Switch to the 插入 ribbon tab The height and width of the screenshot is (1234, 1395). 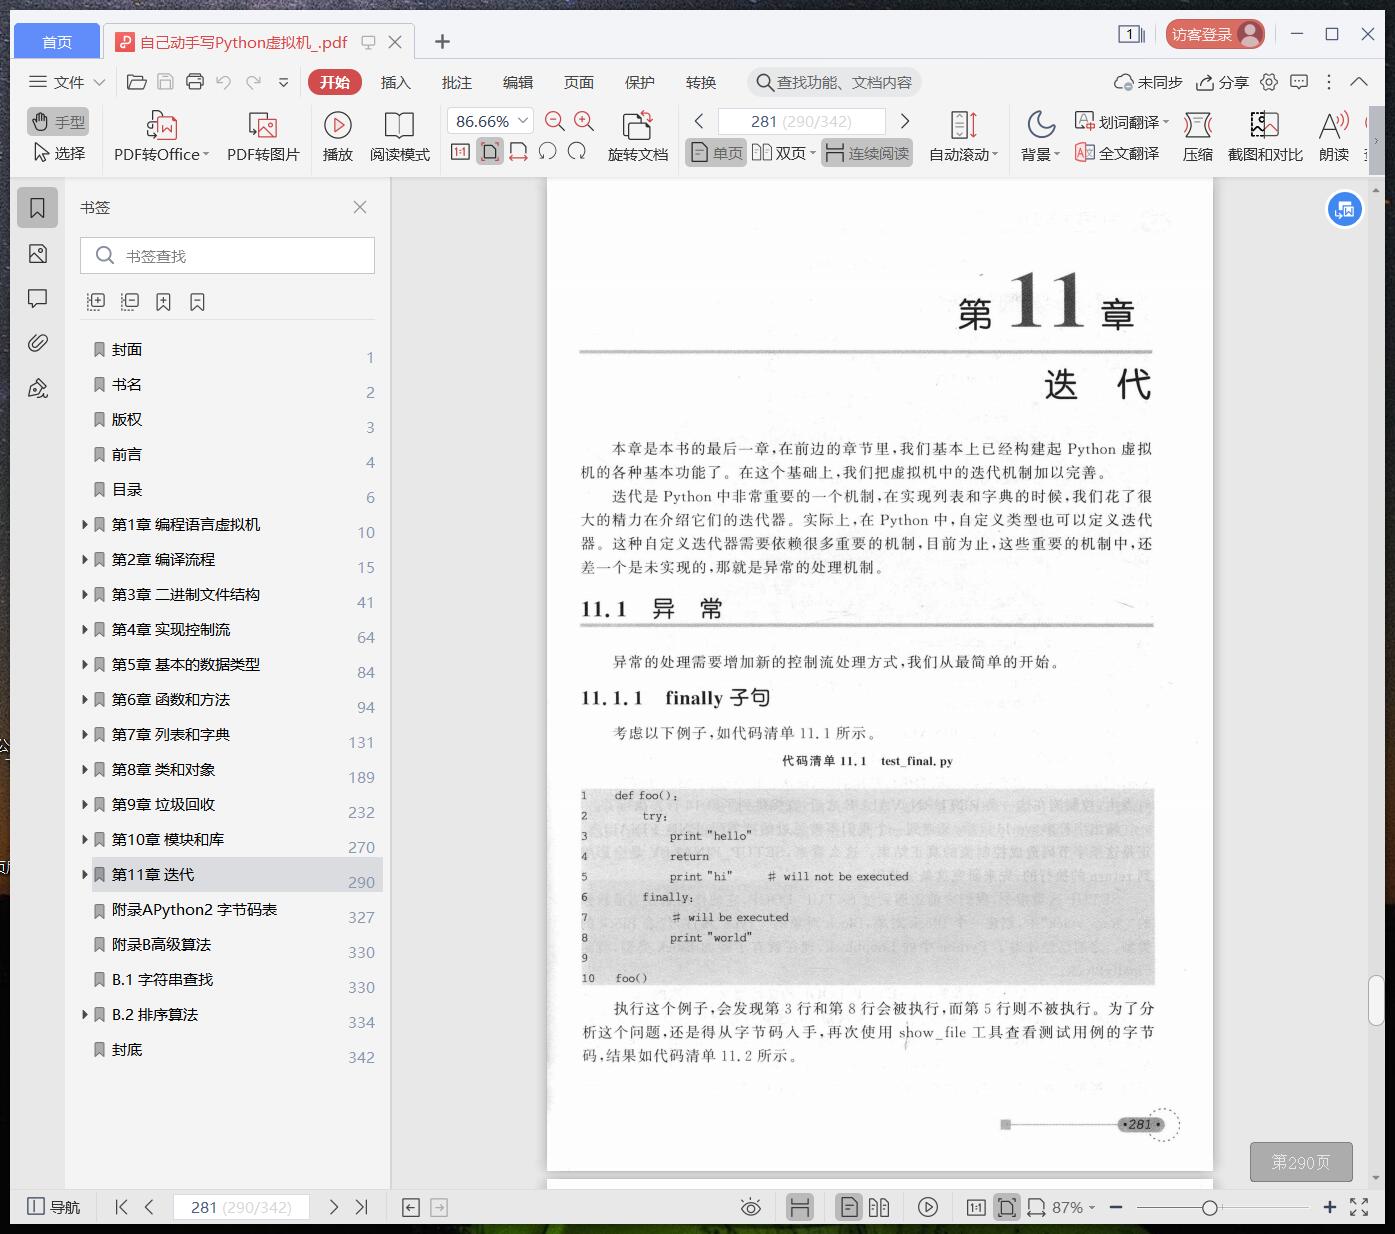pyautogui.click(x=395, y=82)
